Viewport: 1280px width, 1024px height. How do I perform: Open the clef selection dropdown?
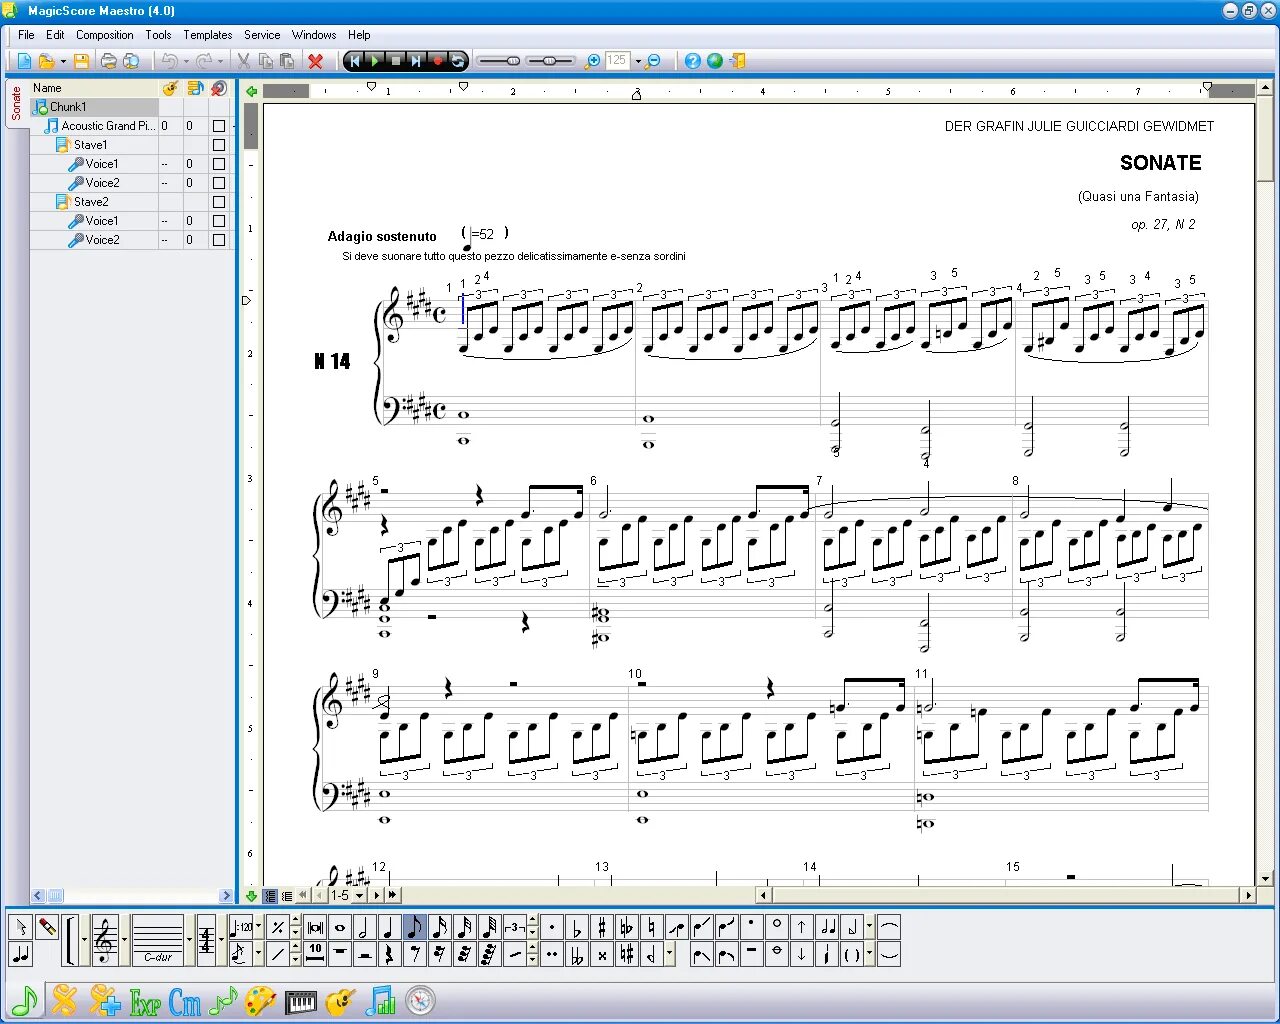point(125,940)
